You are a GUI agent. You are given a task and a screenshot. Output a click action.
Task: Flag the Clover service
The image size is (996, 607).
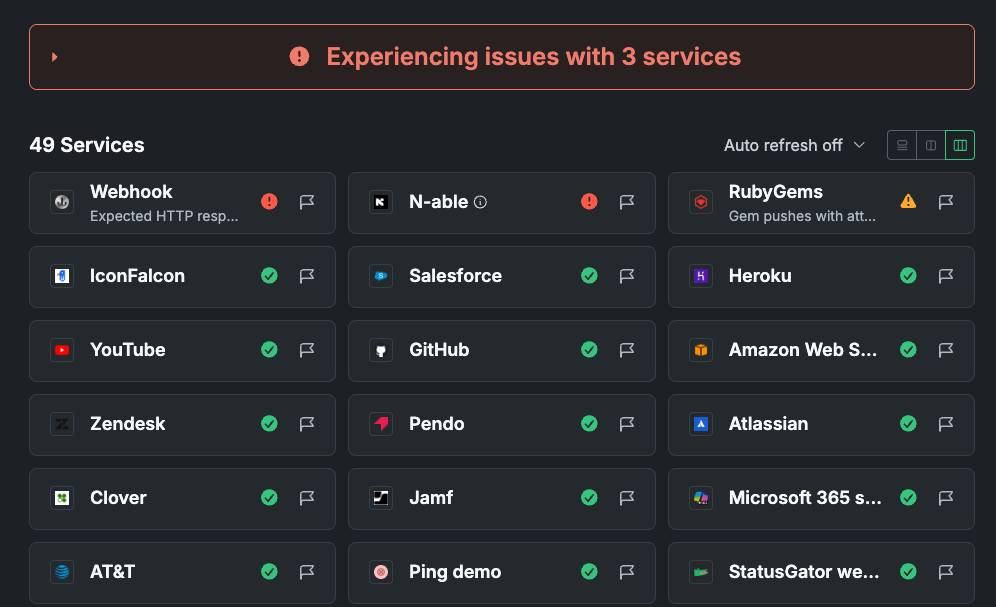(307, 498)
